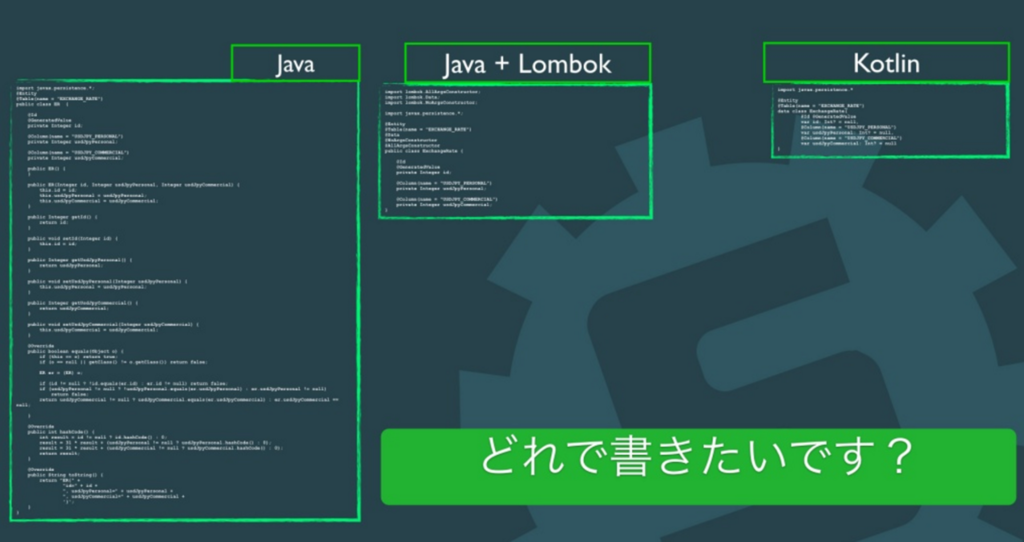Click the "Java" heading box

[295, 63]
